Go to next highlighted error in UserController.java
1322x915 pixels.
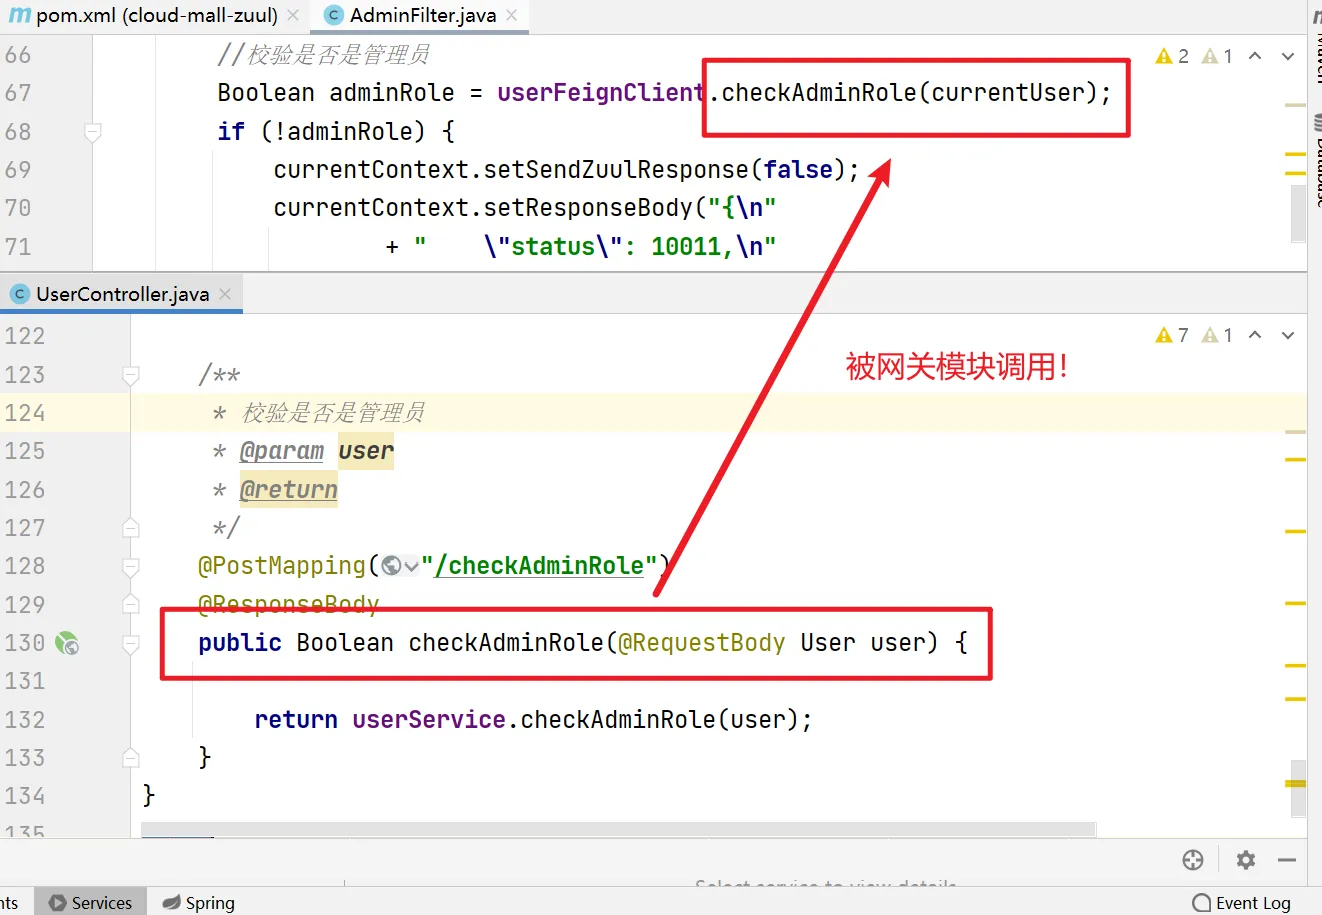pos(1288,335)
